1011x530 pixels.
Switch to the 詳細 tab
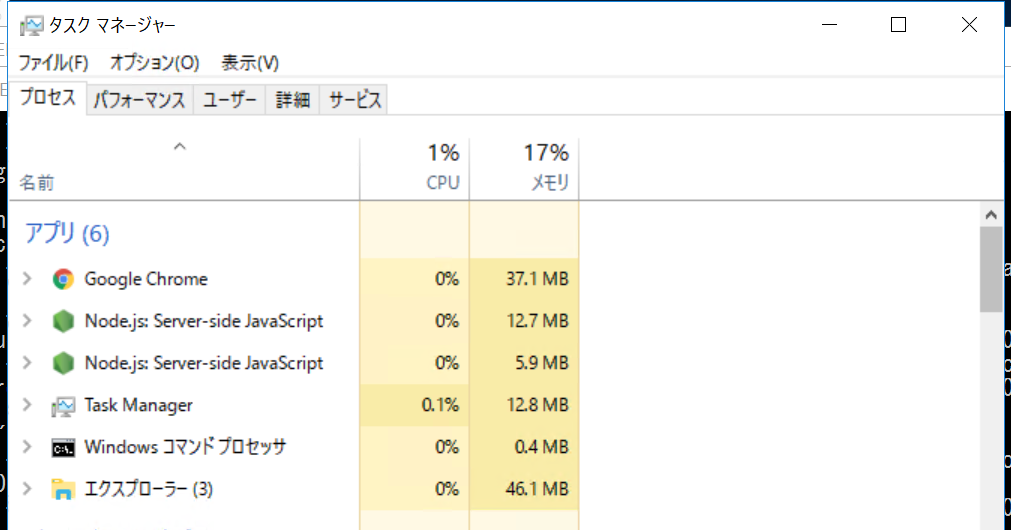293,100
